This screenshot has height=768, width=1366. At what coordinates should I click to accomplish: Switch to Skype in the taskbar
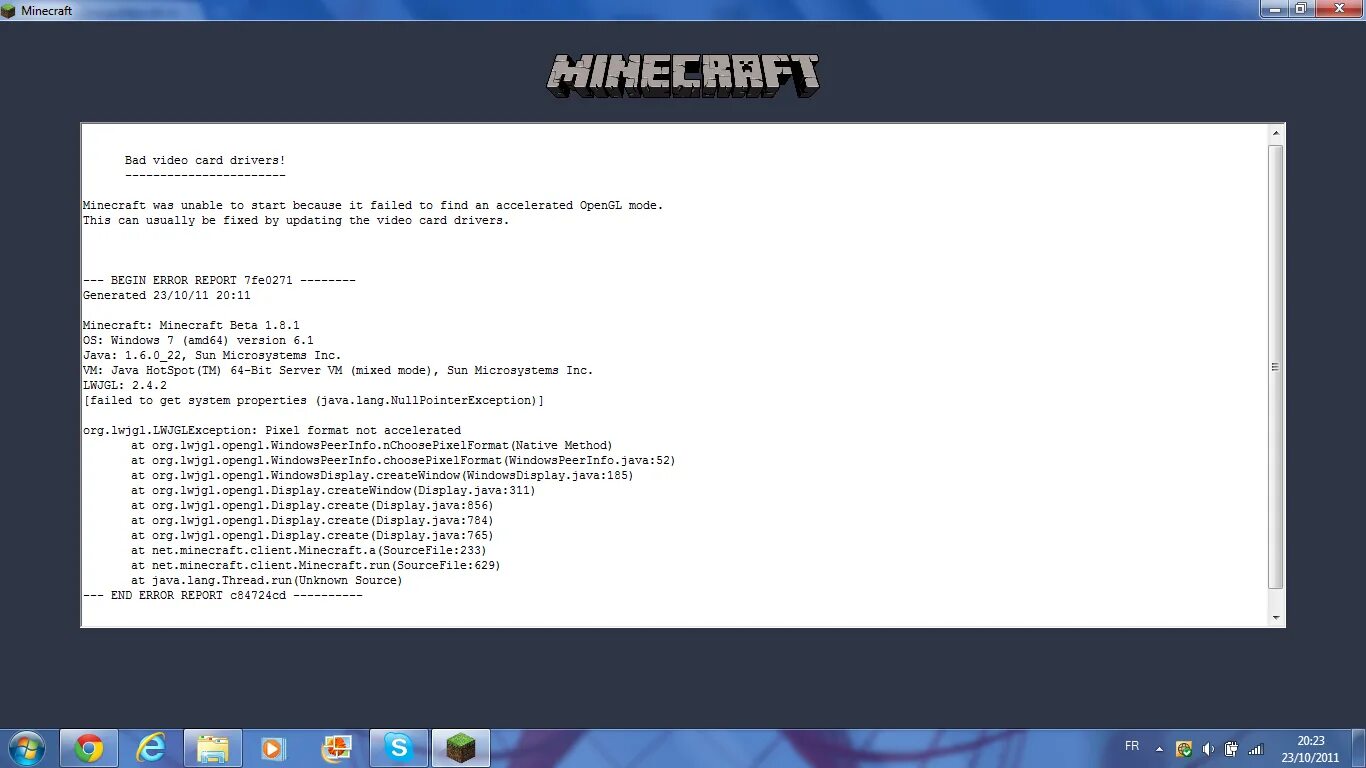click(x=399, y=748)
